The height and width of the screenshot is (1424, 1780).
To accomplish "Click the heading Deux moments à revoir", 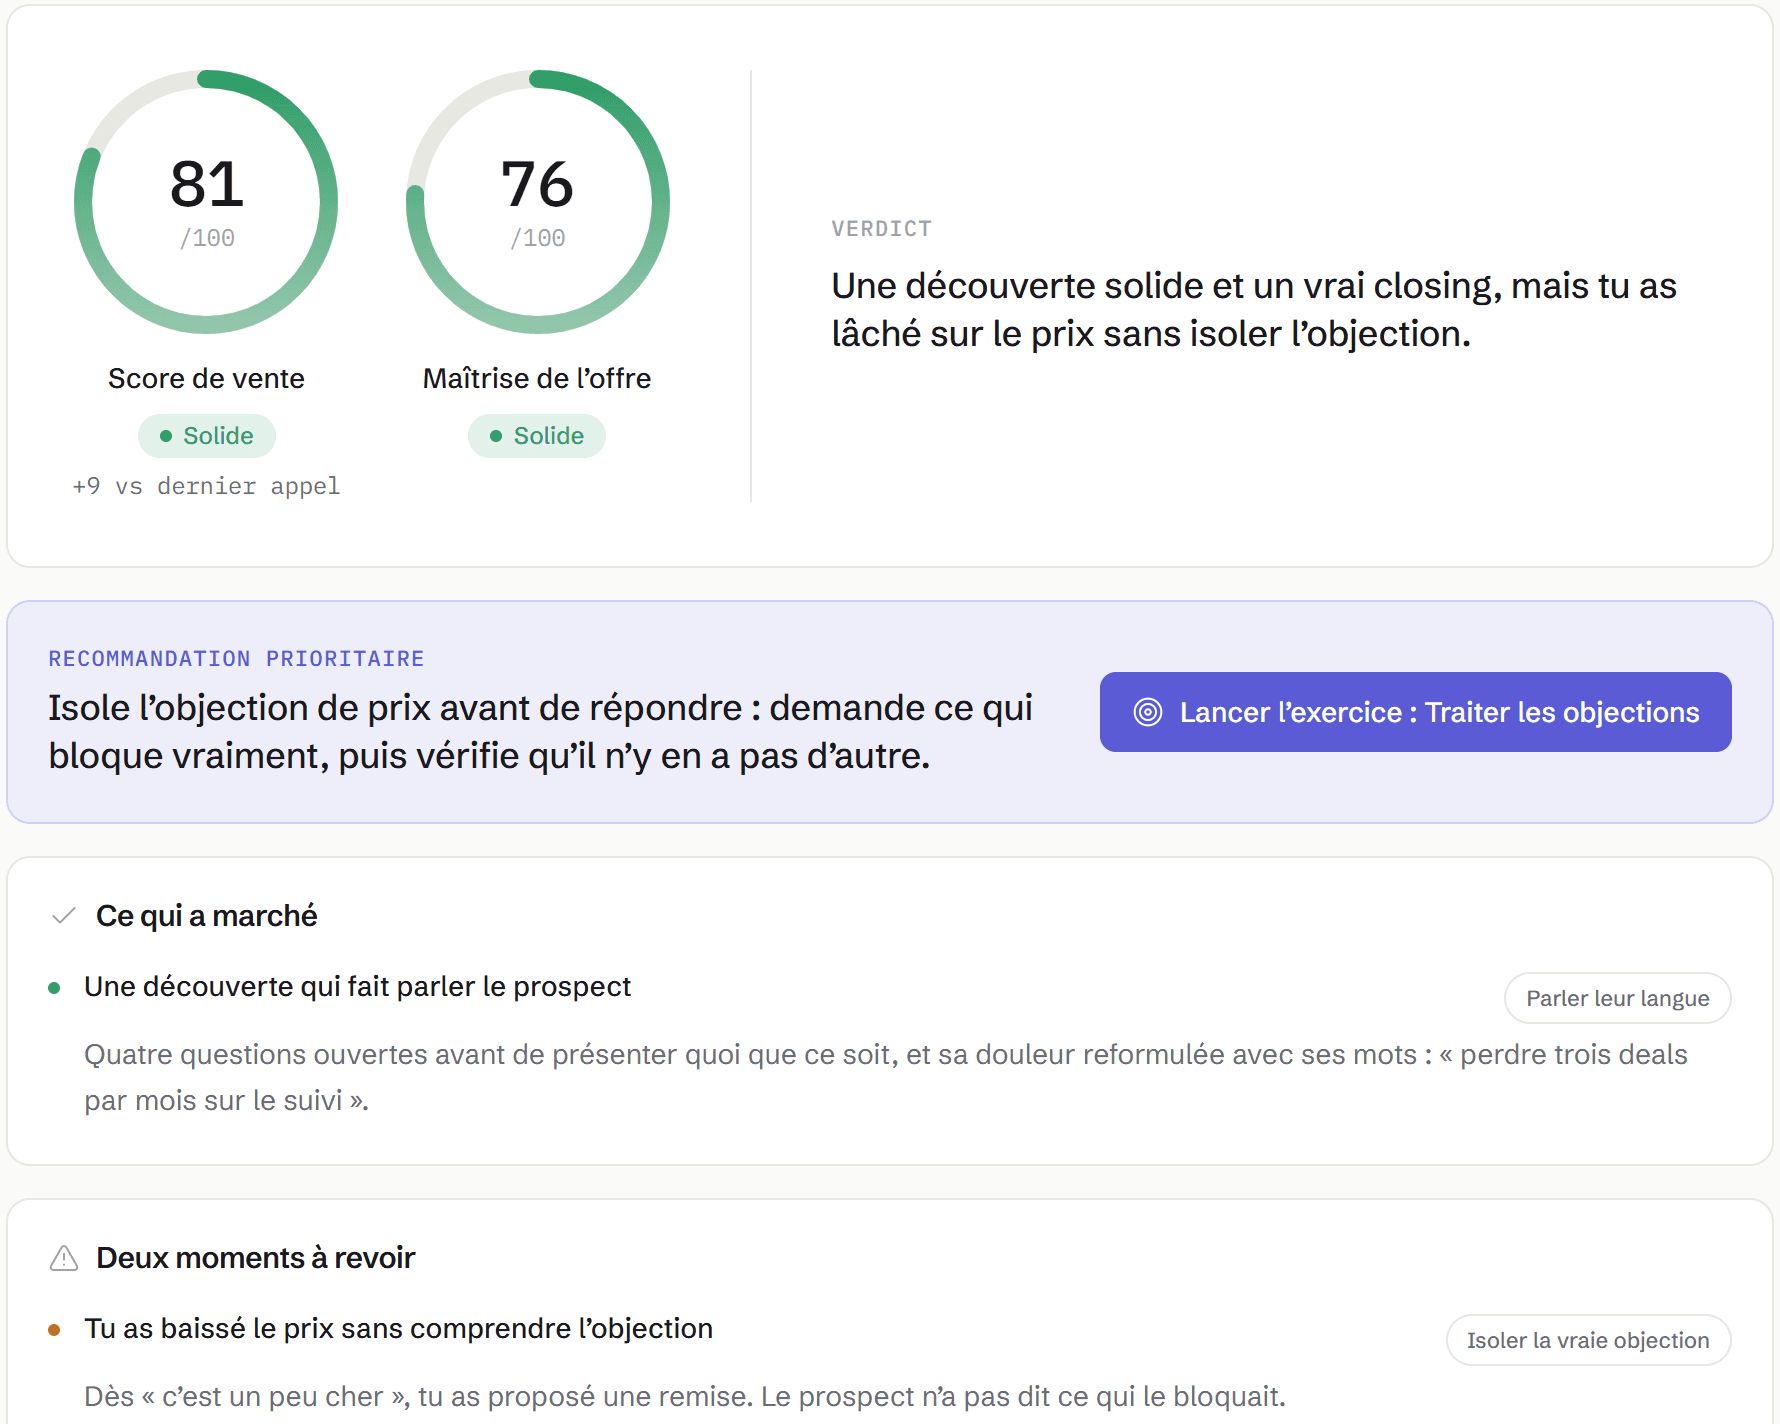I will [x=255, y=1257].
